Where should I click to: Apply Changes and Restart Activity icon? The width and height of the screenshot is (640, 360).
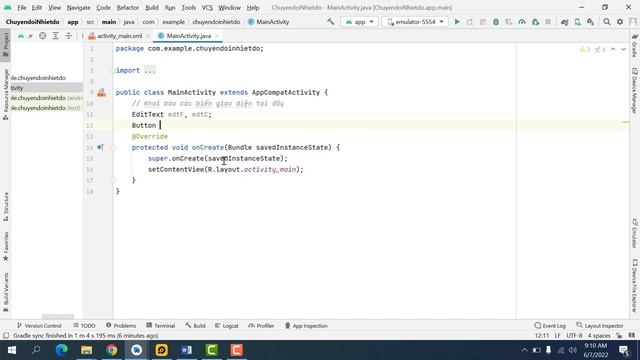[470, 22]
